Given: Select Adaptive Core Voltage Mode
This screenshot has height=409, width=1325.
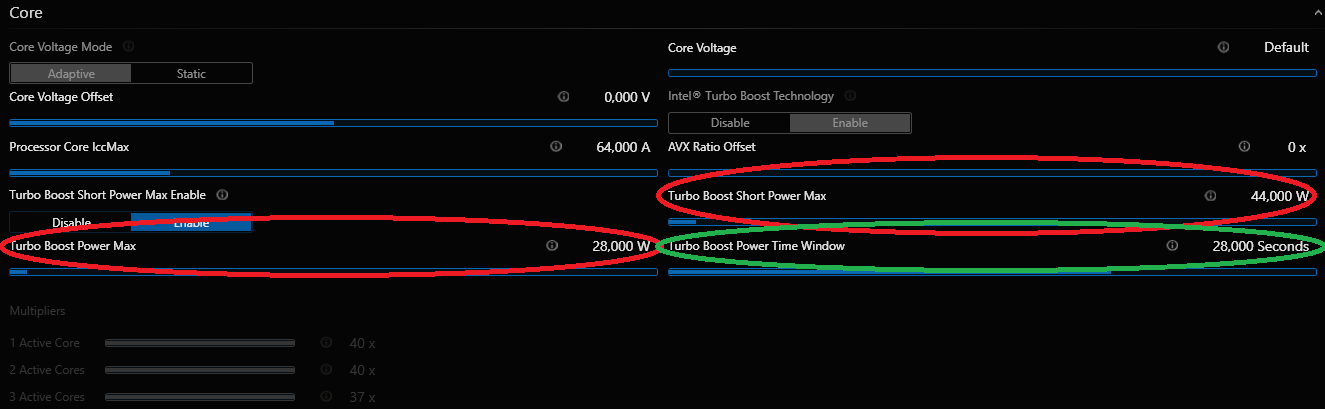Looking at the screenshot, I should (71, 73).
